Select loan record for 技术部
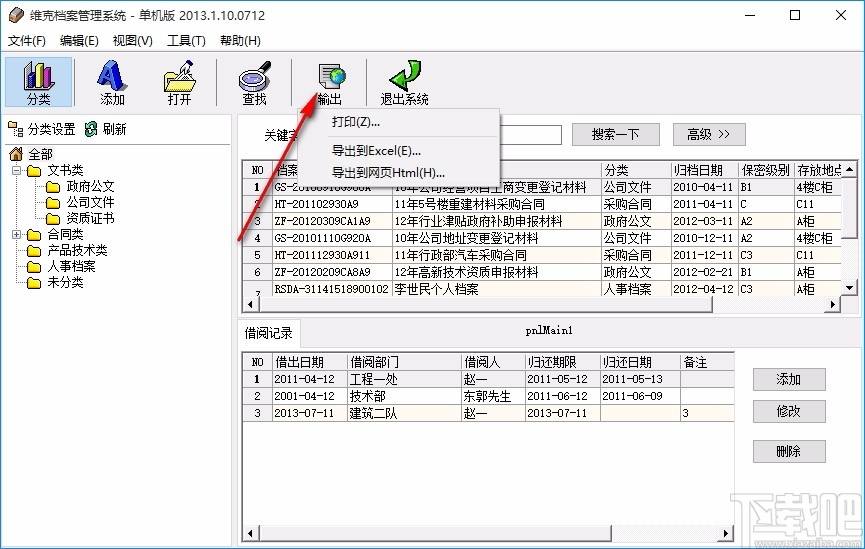The image size is (865, 549). pyautogui.click(x=488, y=396)
